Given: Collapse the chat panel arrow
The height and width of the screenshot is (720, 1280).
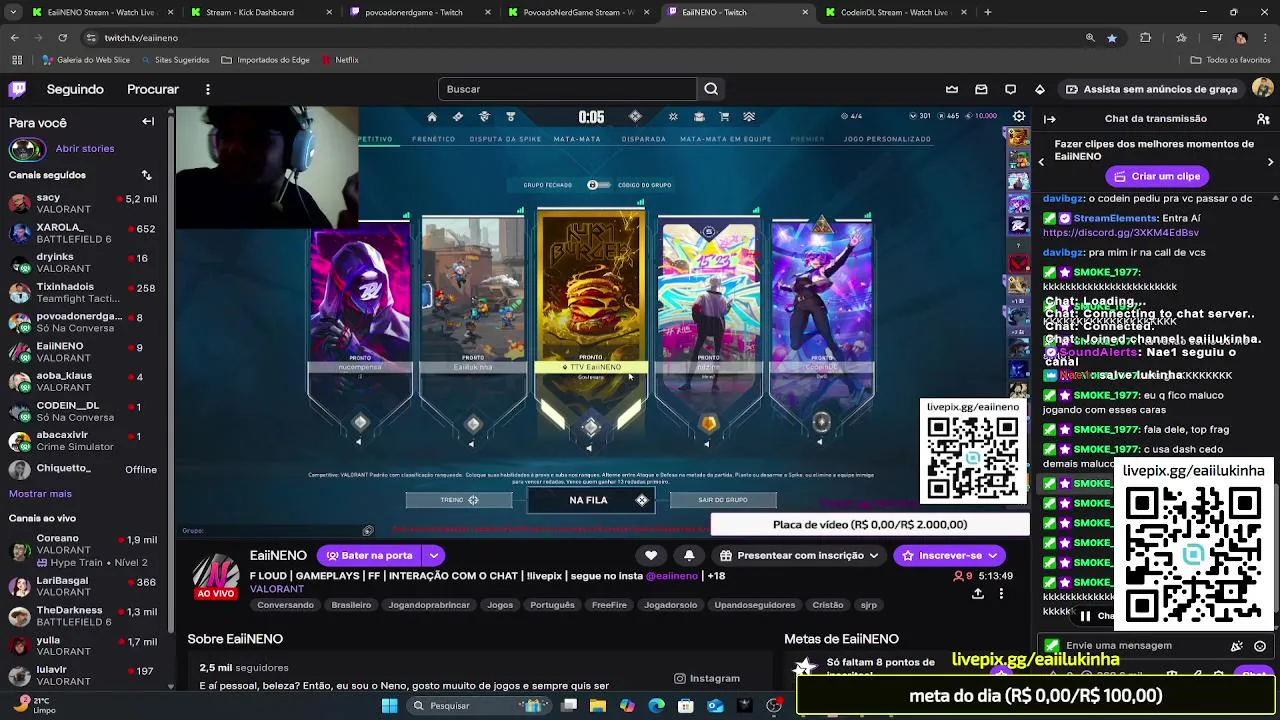Looking at the screenshot, I should coord(1049,118).
